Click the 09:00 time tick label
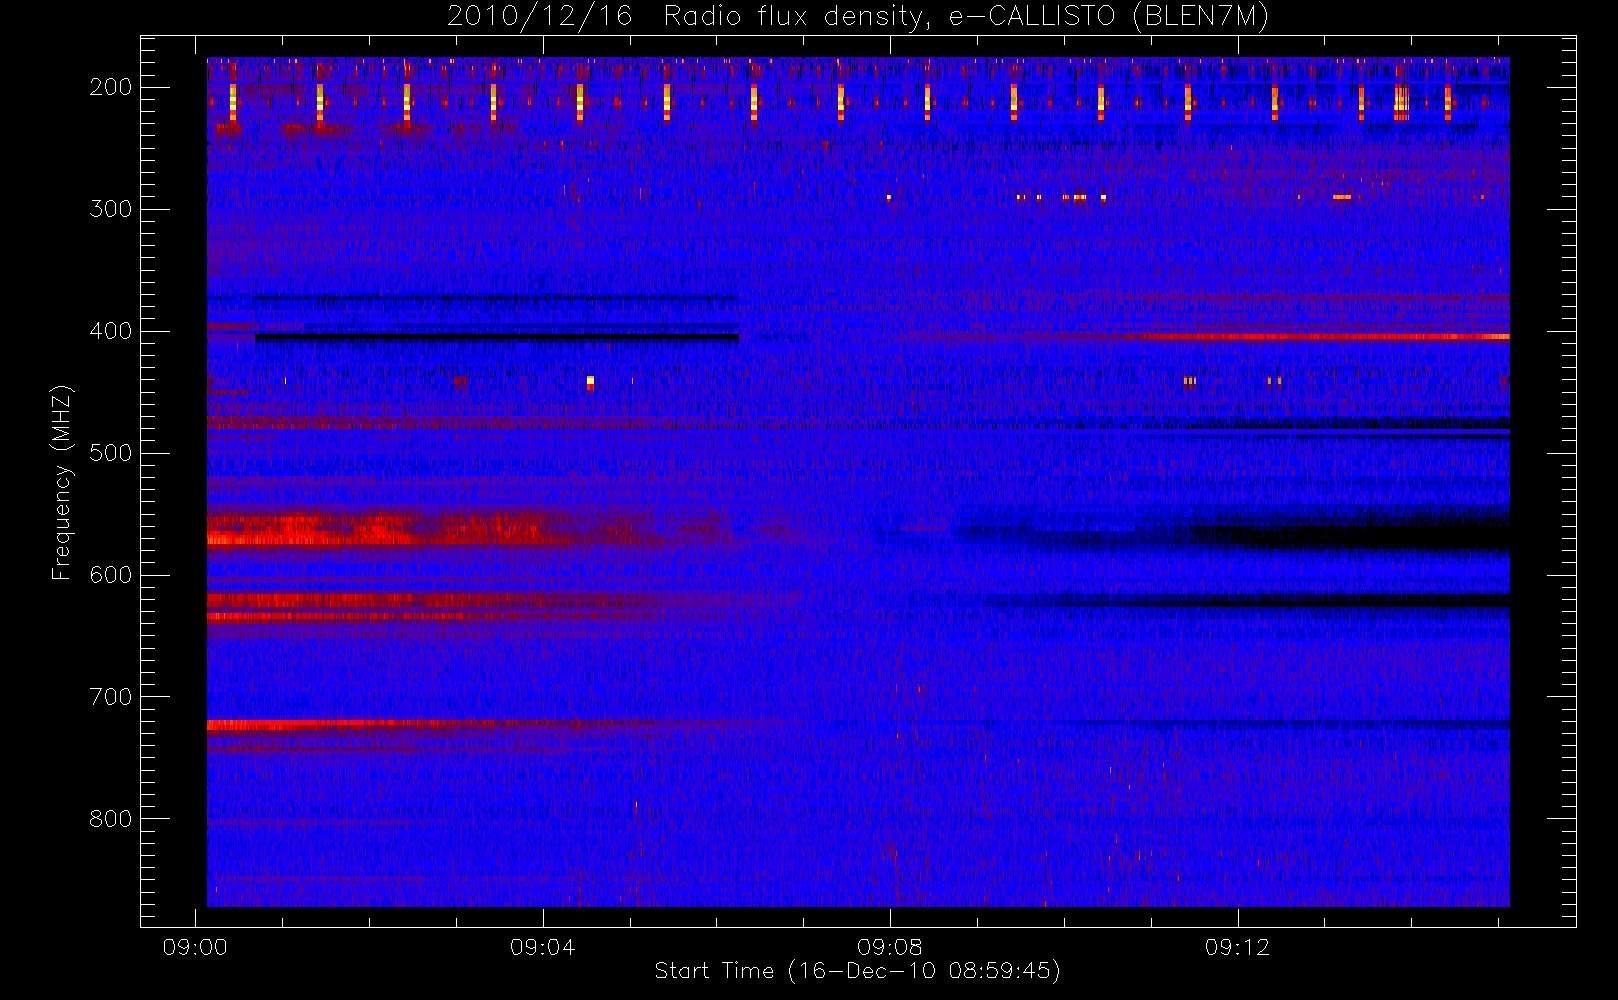The image size is (1618, 1000). point(195,947)
